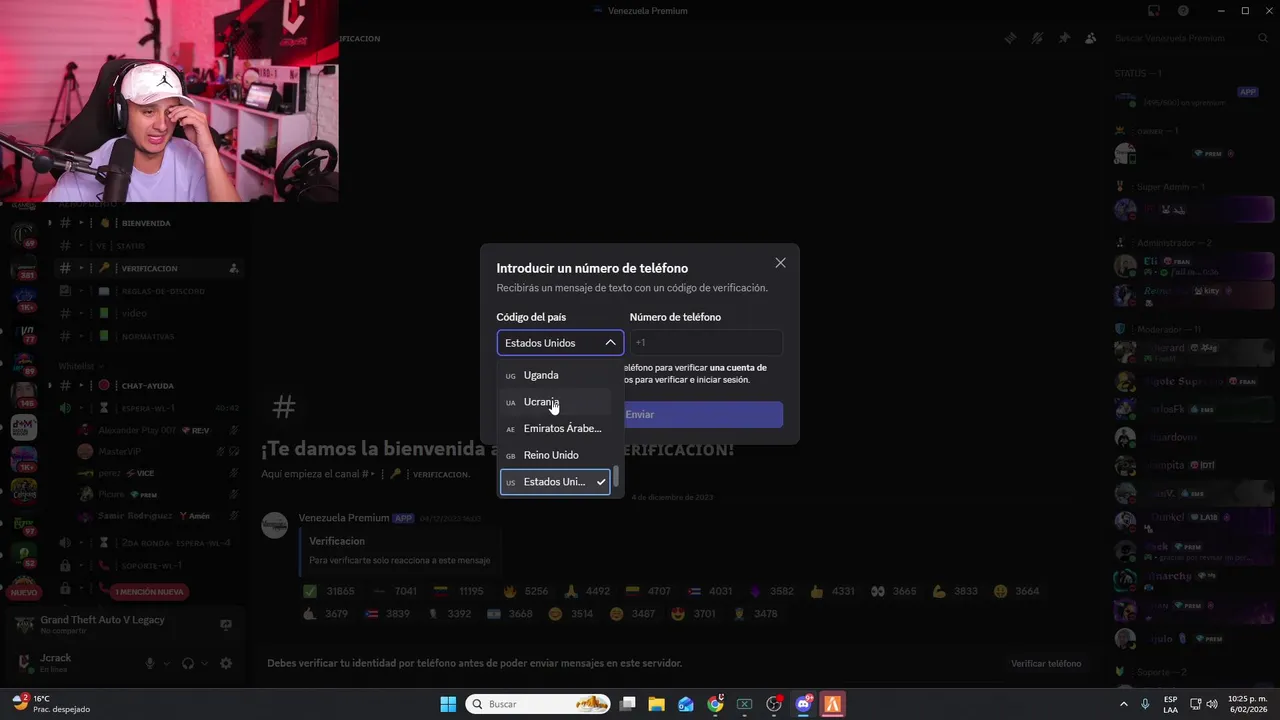The height and width of the screenshot is (720, 1280).
Task: Choose Reino Unido in country list
Action: point(555,455)
